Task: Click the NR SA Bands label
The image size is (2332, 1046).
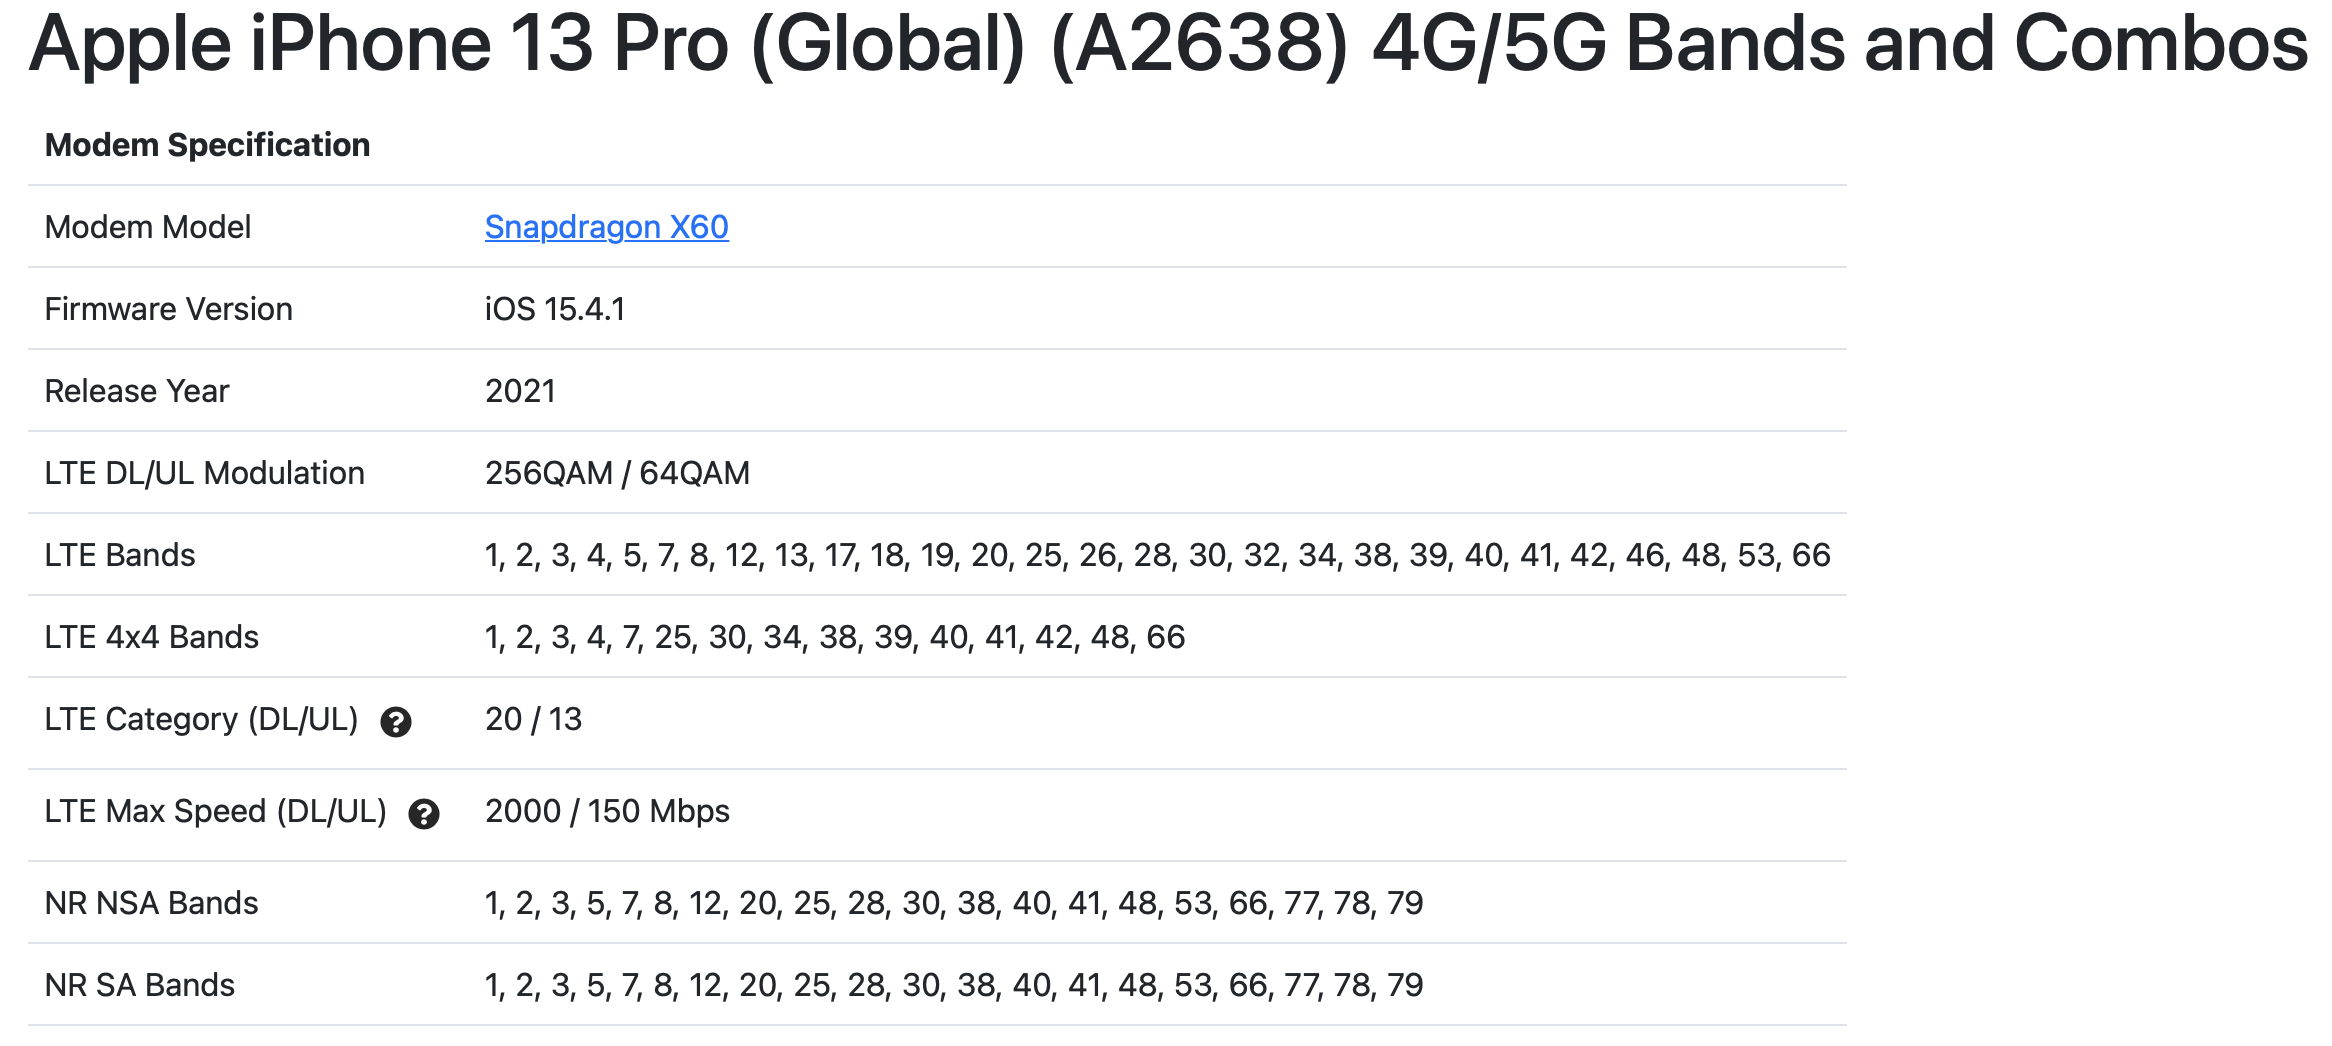Action: pos(140,985)
